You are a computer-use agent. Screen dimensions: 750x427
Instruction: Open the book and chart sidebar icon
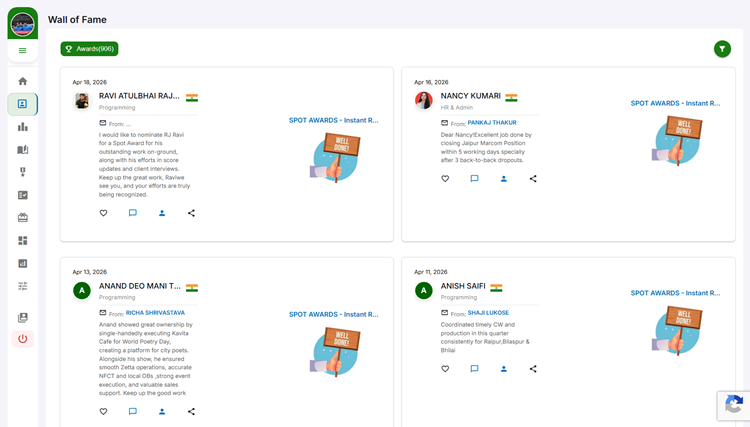(22, 150)
